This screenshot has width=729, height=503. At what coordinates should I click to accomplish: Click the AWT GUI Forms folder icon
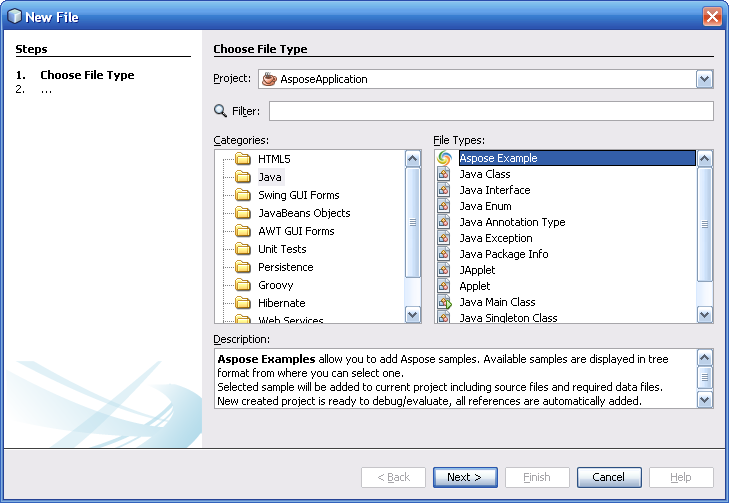(243, 231)
